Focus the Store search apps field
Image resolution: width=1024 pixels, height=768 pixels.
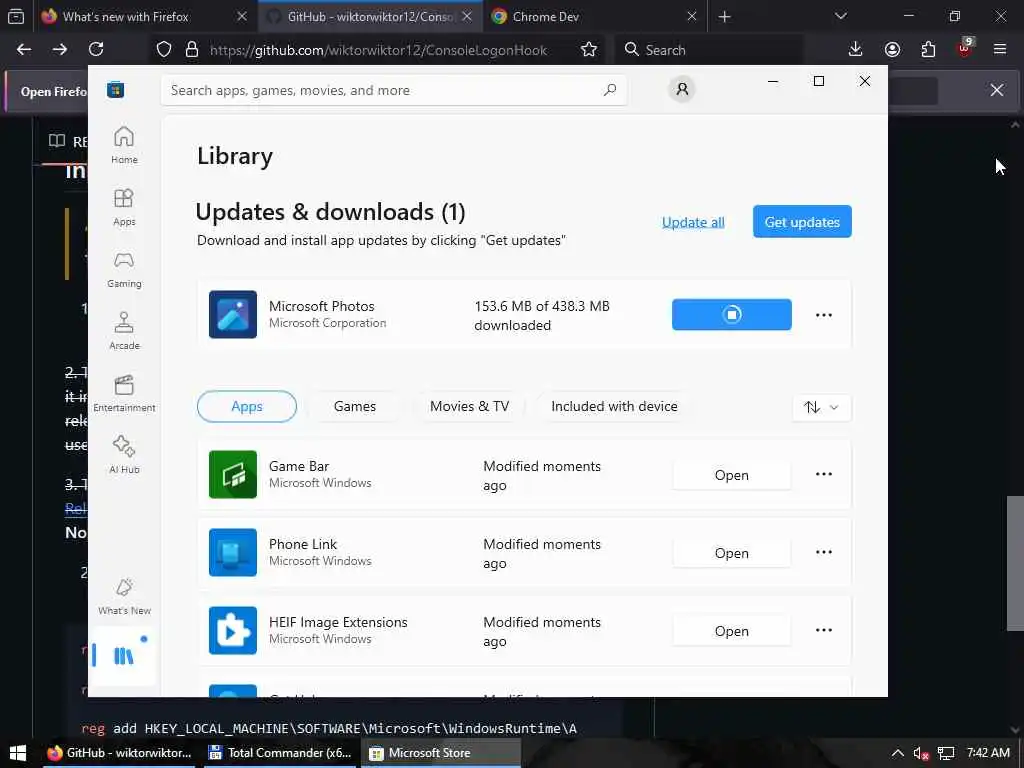[x=394, y=90]
